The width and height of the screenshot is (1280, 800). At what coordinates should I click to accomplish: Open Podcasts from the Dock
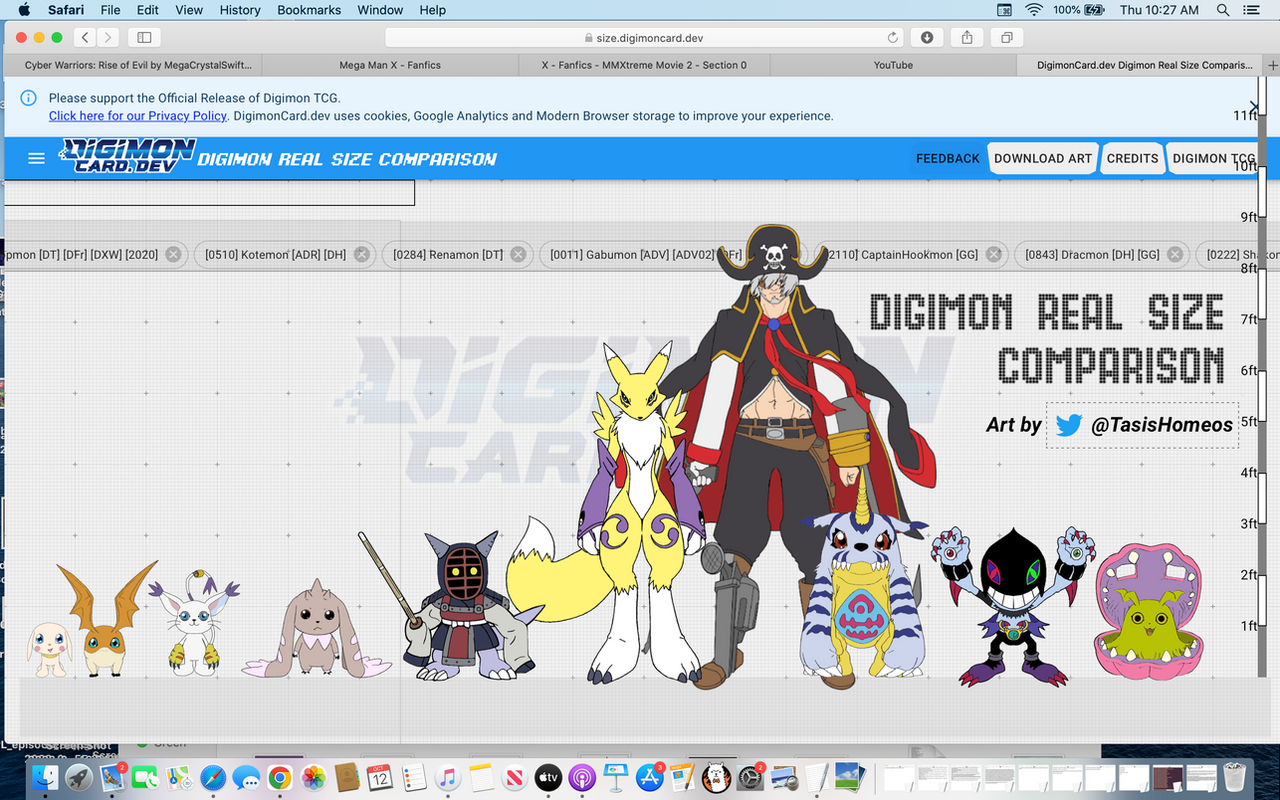click(x=582, y=777)
